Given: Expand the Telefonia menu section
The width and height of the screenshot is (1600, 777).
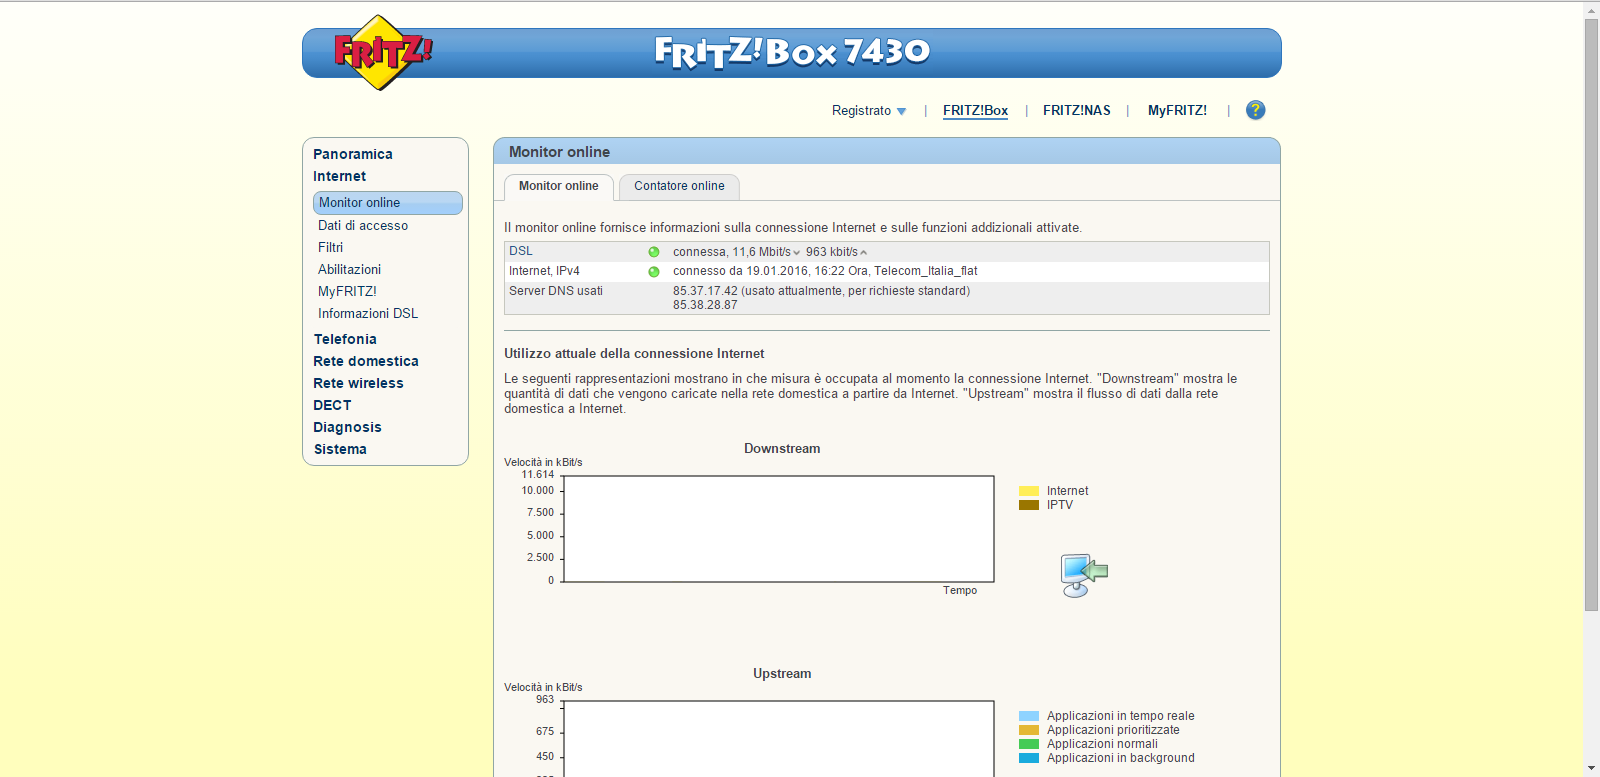Looking at the screenshot, I should click(345, 340).
